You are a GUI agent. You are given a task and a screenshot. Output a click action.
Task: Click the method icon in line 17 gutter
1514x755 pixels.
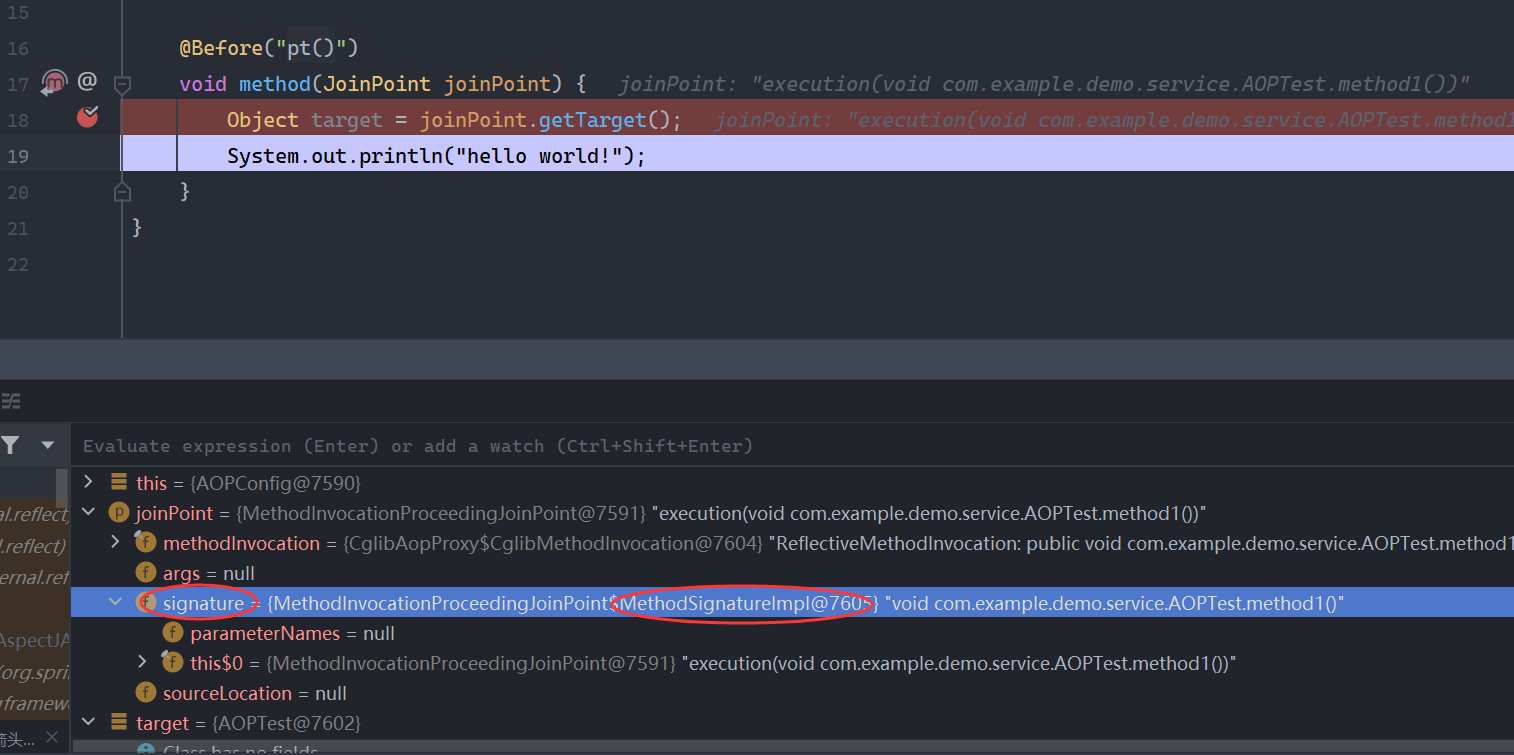(x=53, y=83)
